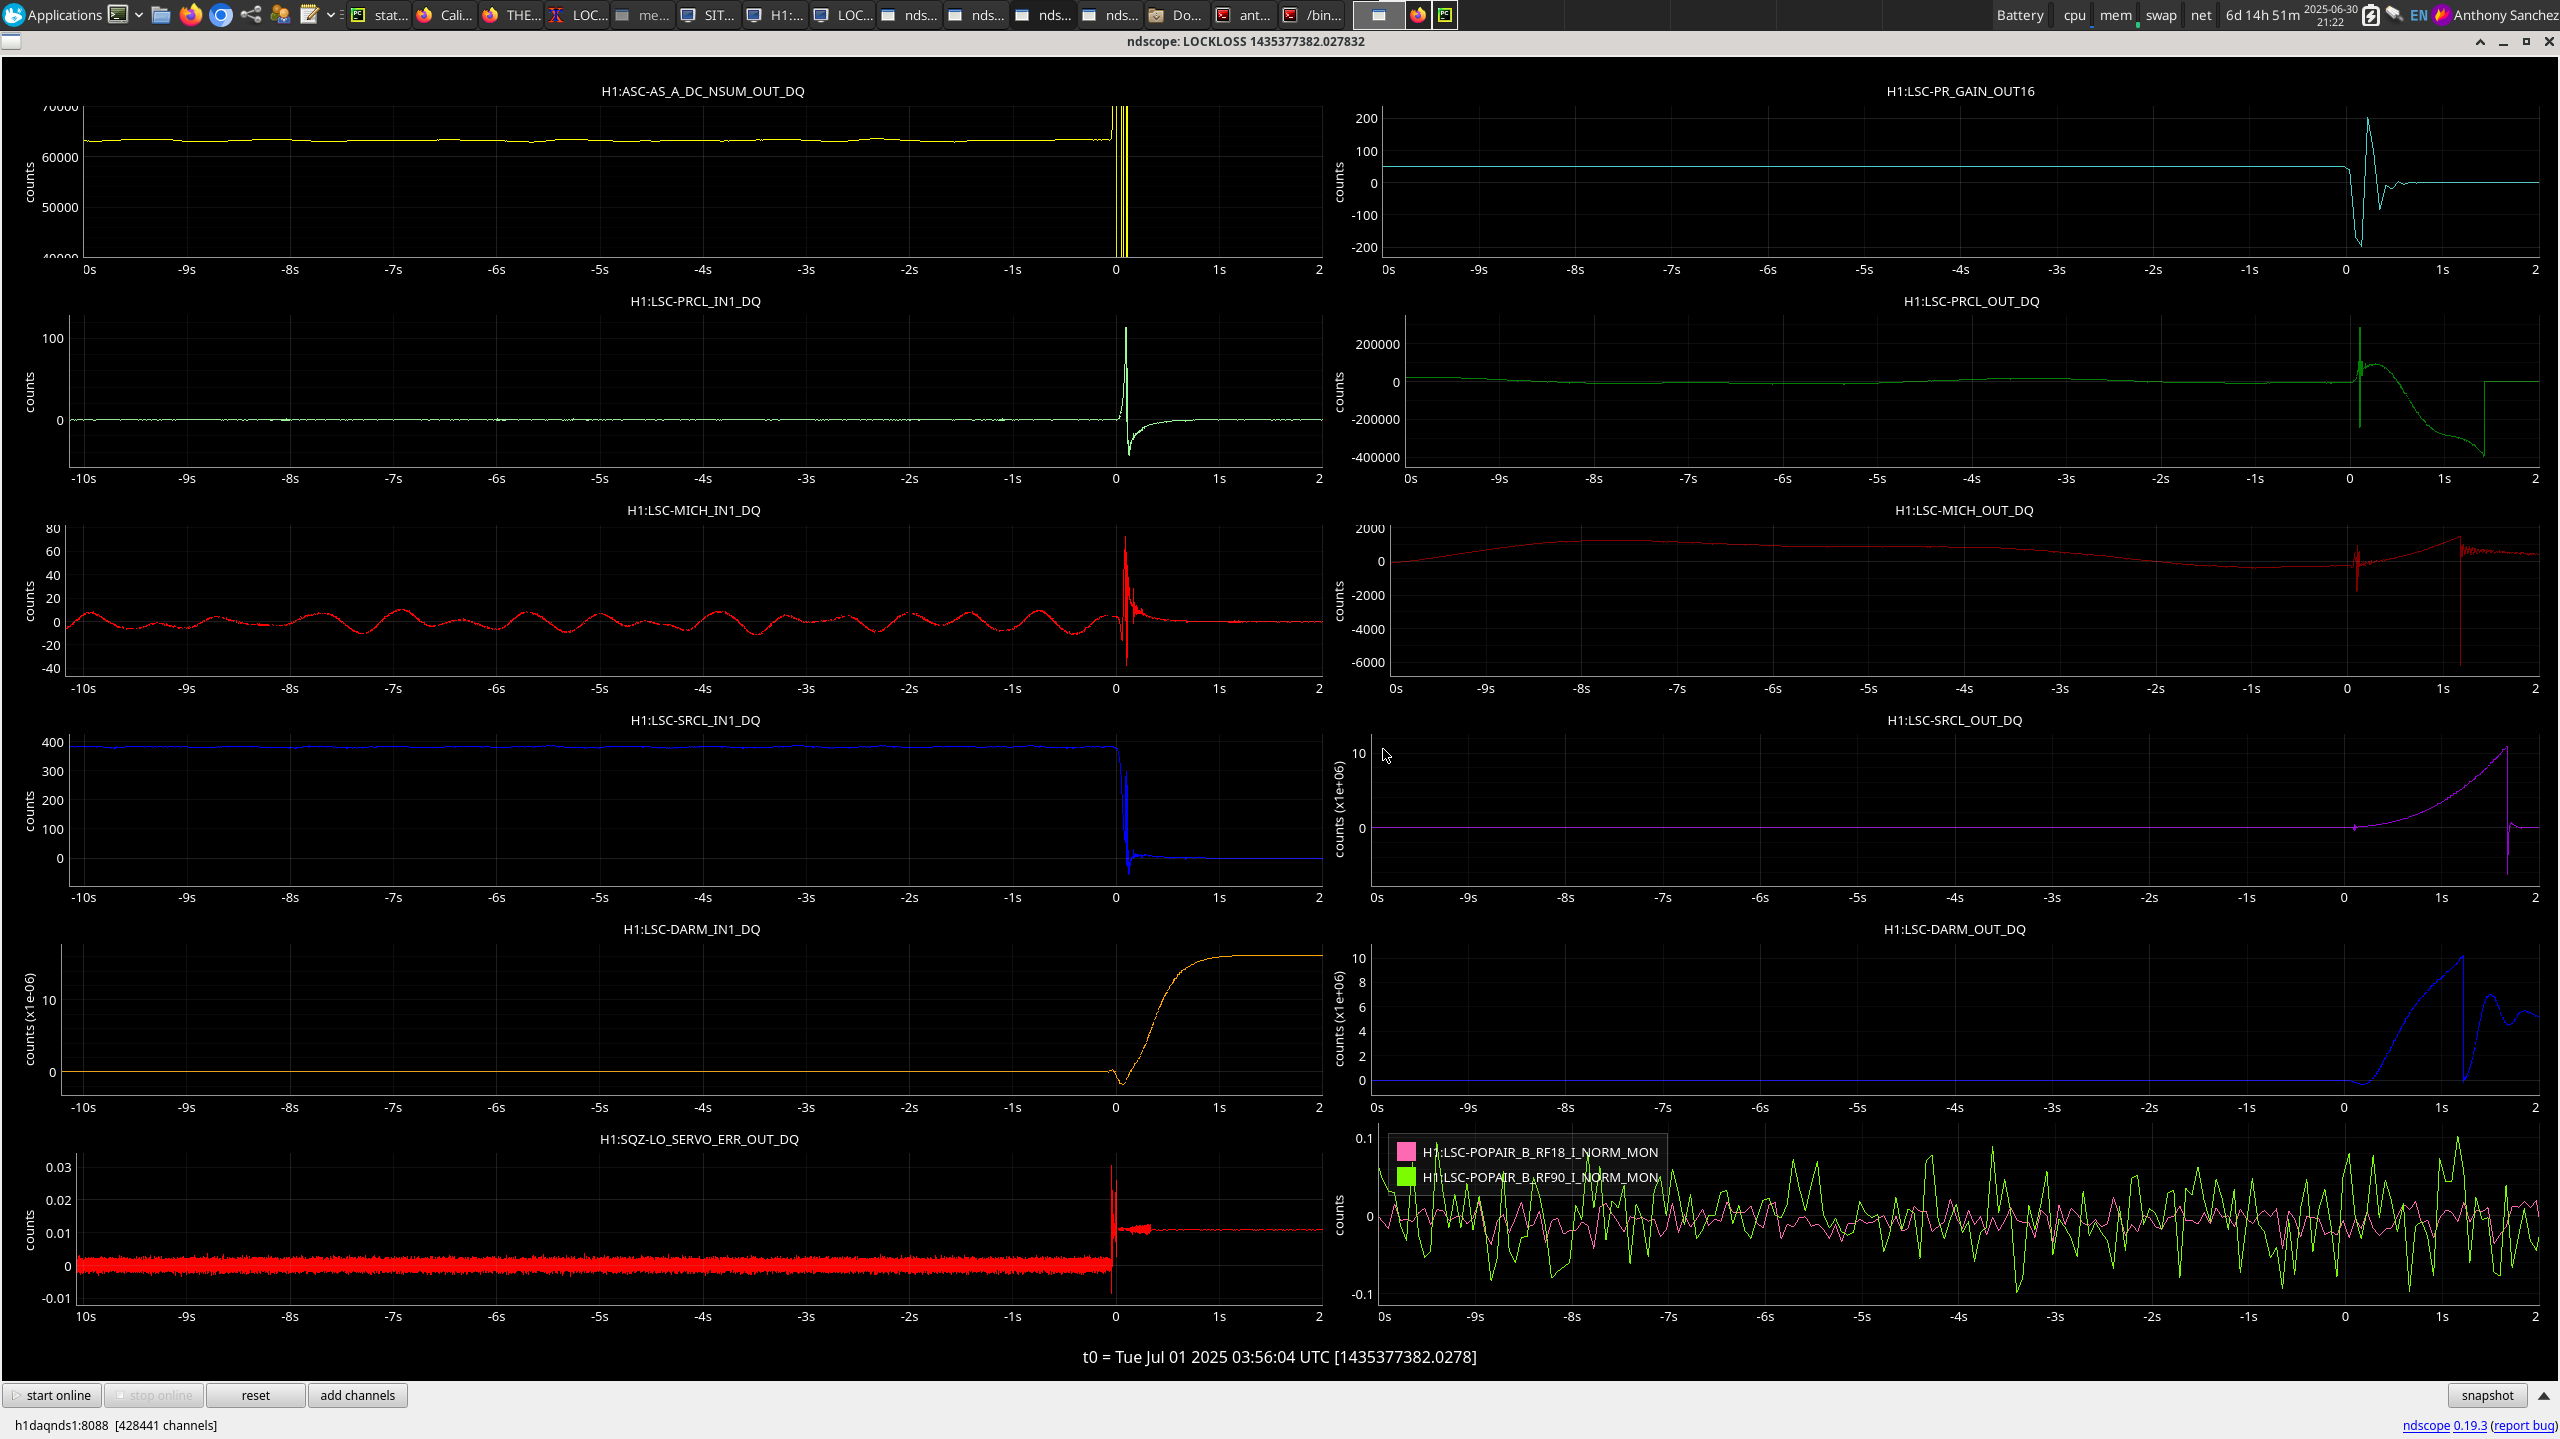Click the Firefox icon next to workspace switcher
This screenshot has height=1439, width=2560.
pos(1418,15)
